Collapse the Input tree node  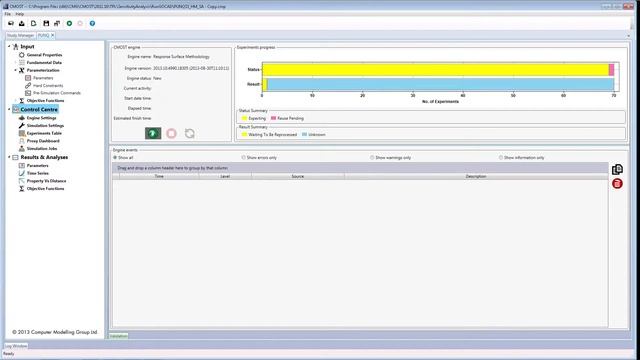pos(9,47)
